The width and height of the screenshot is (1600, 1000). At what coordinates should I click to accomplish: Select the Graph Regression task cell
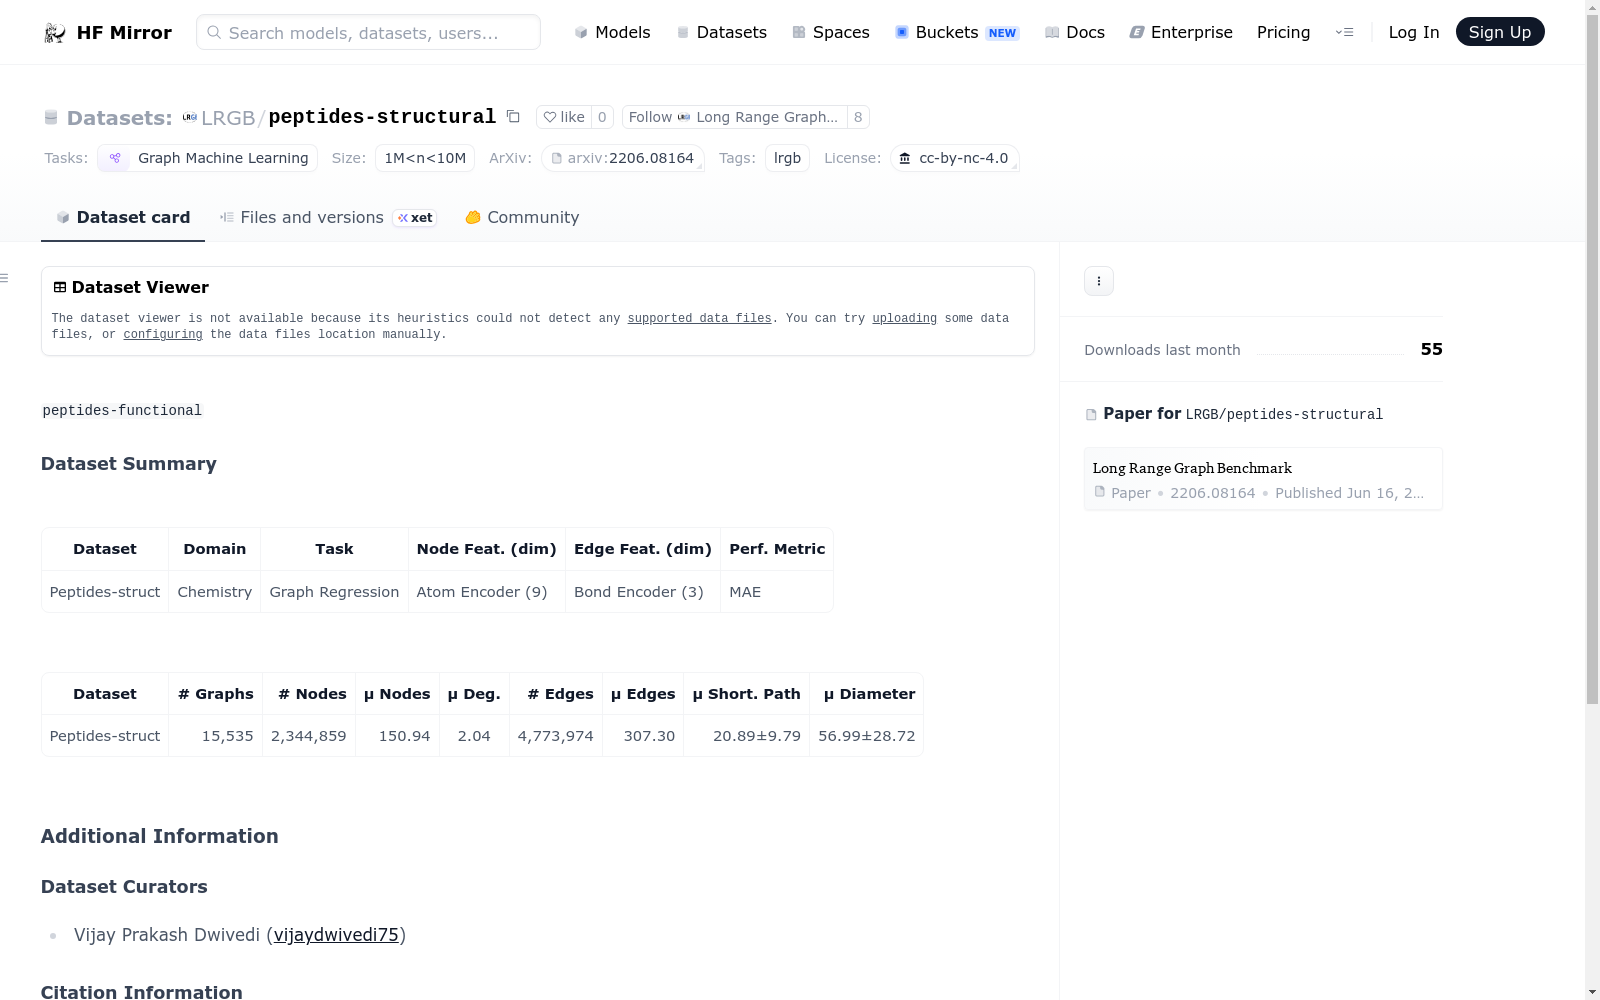click(334, 592)
